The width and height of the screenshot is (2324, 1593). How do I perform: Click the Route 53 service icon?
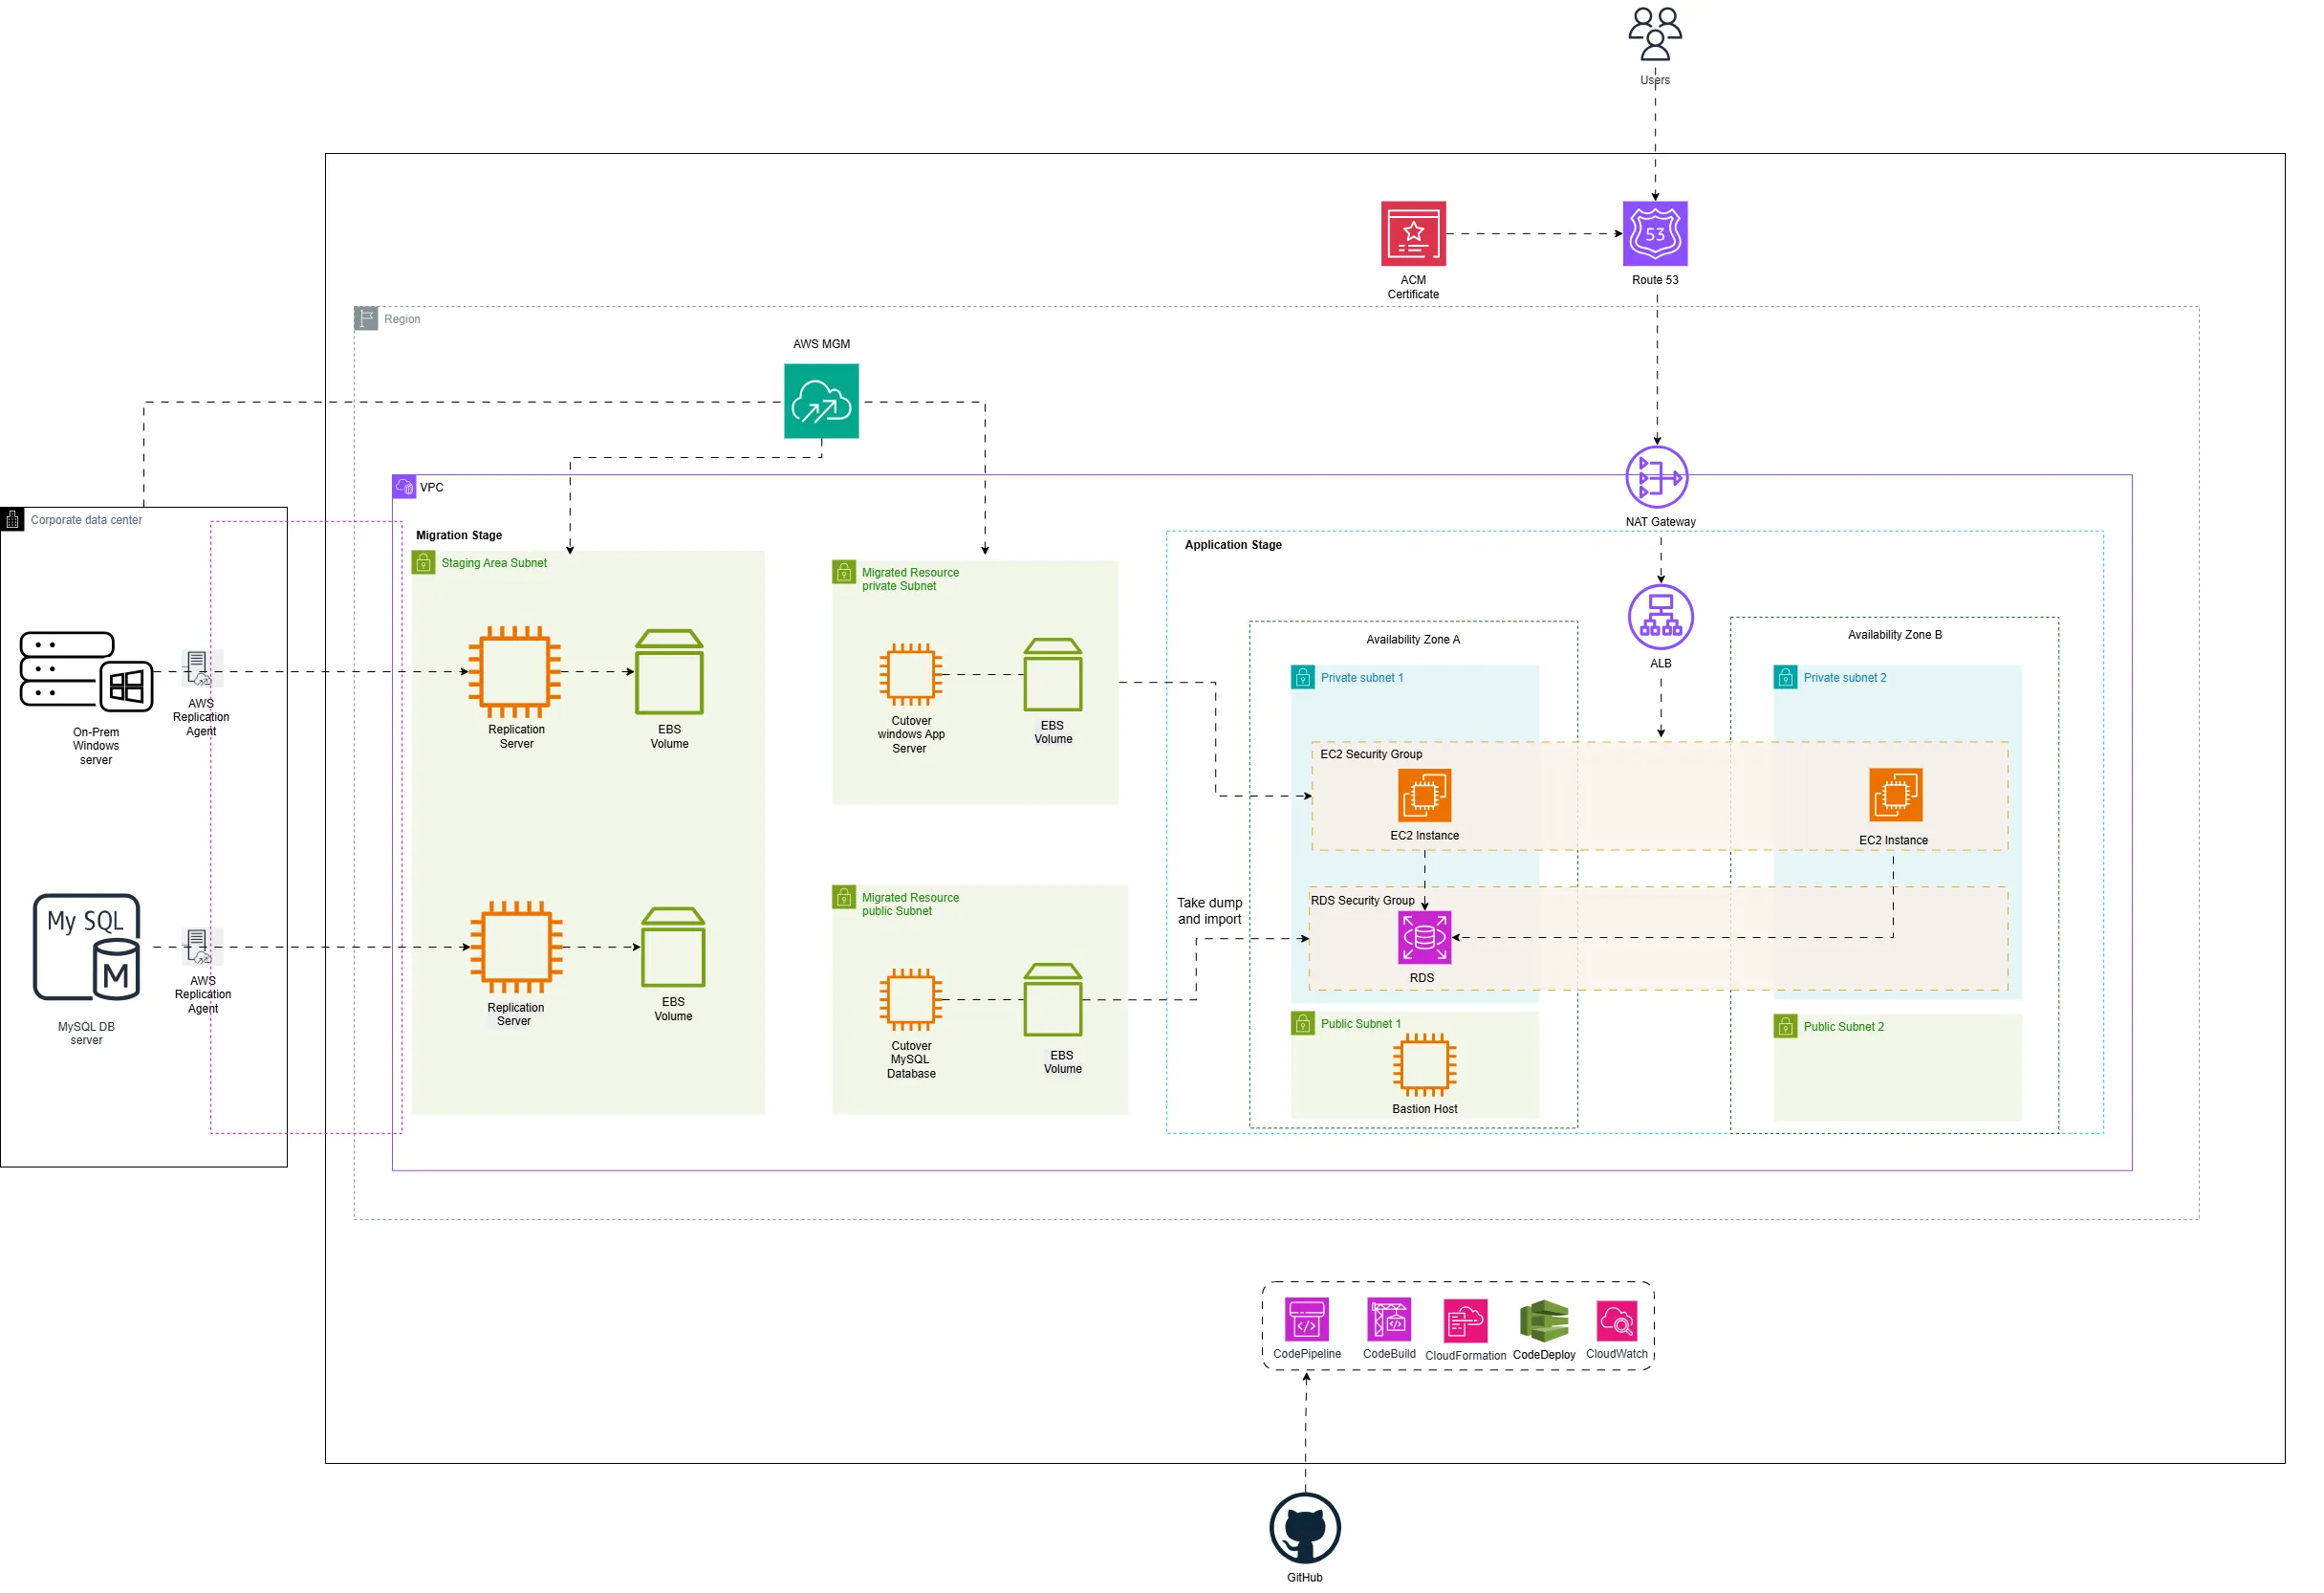tap(1655, 233)
